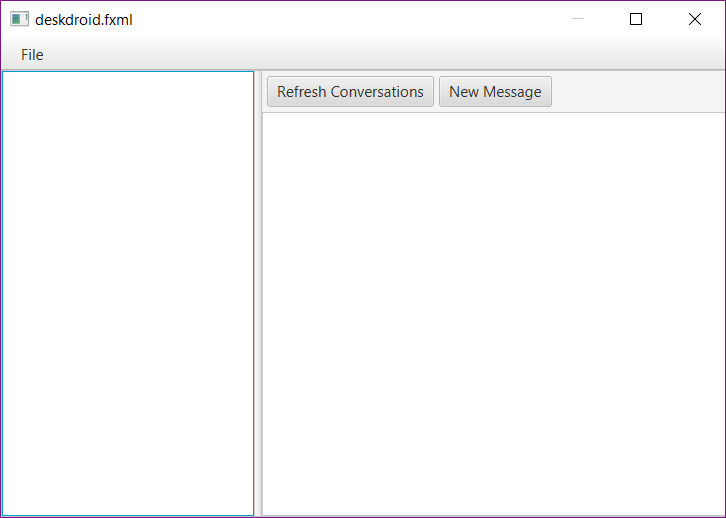726x518 pixels.
Task: Minimize the deskdroid.fxml window
Action: (577, 19)
